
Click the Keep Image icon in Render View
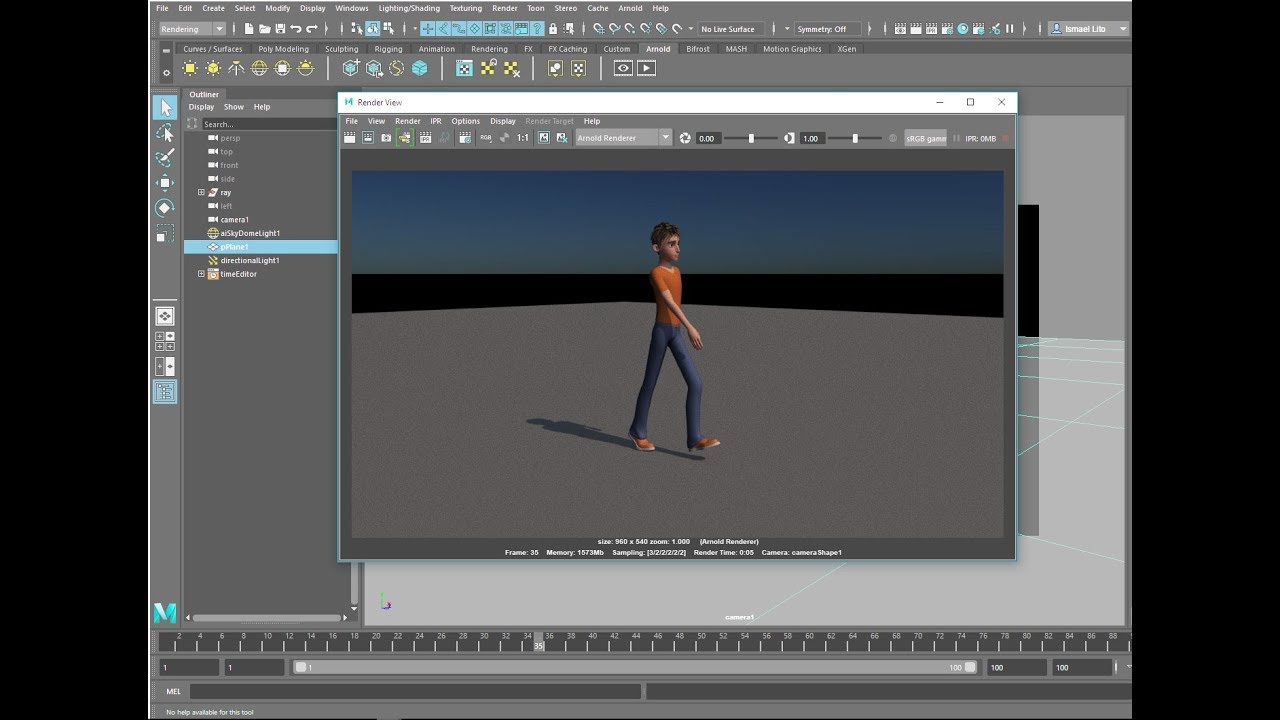(x=543, y=138)
